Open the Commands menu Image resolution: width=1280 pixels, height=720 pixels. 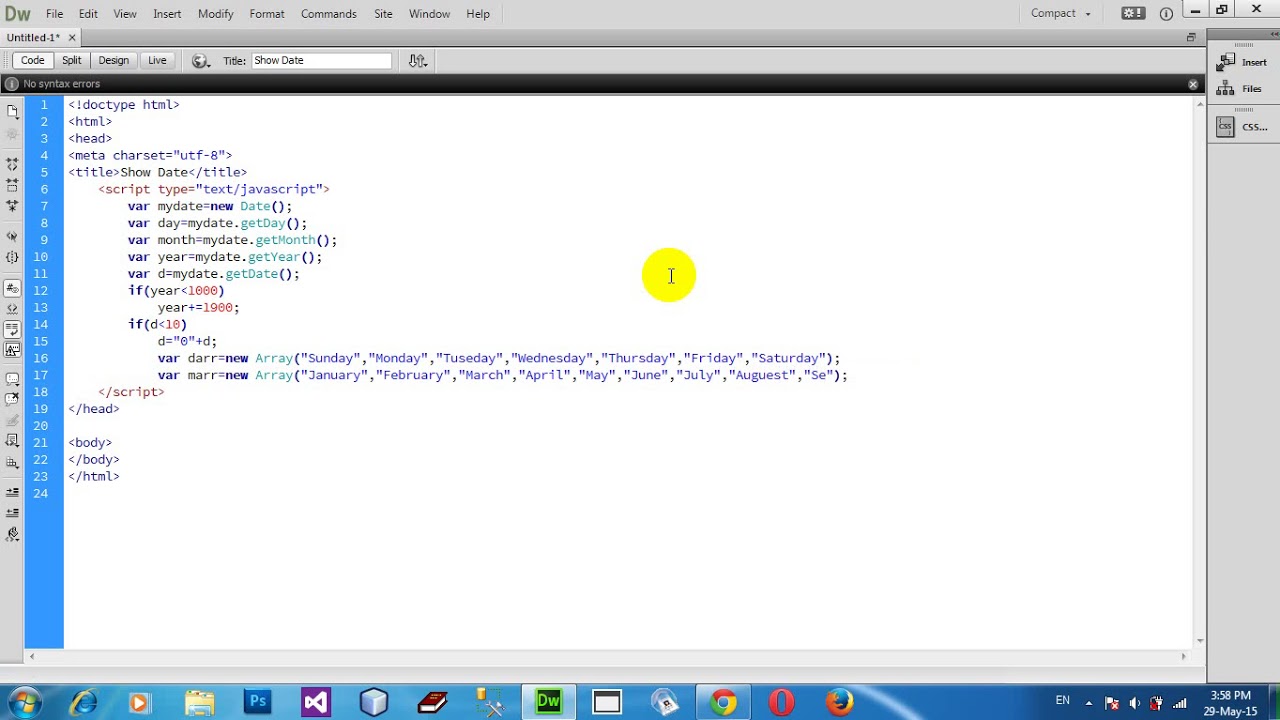pos(329,14)
